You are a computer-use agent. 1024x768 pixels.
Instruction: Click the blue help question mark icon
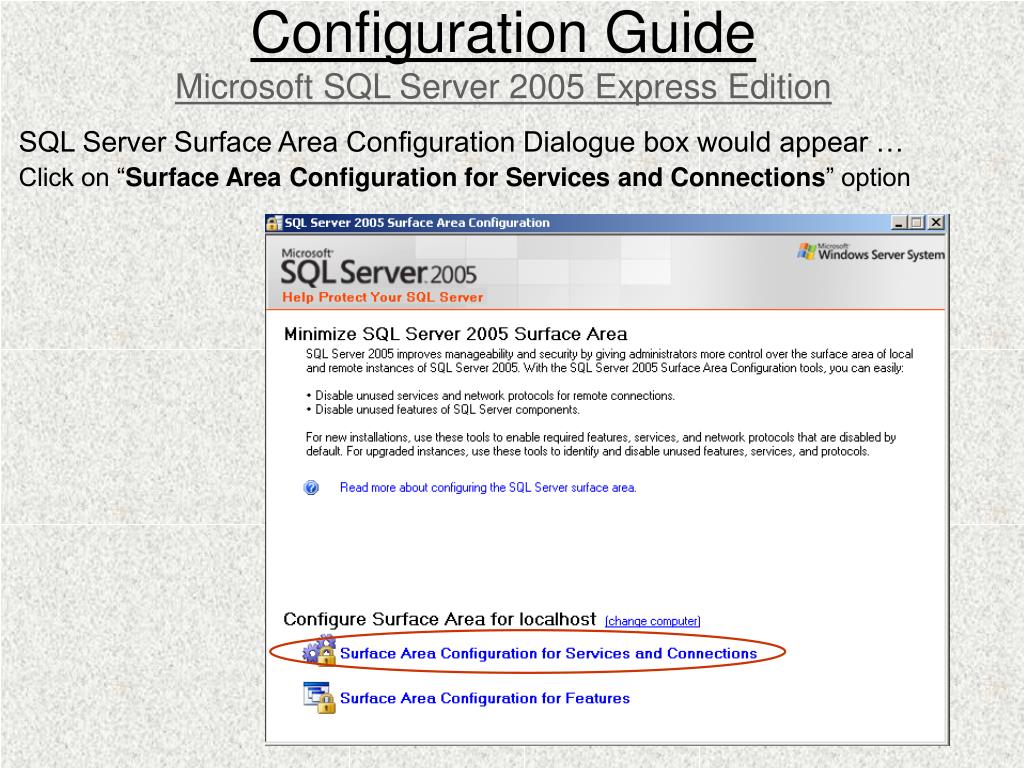pyautogui.click(x=312, y=487)
